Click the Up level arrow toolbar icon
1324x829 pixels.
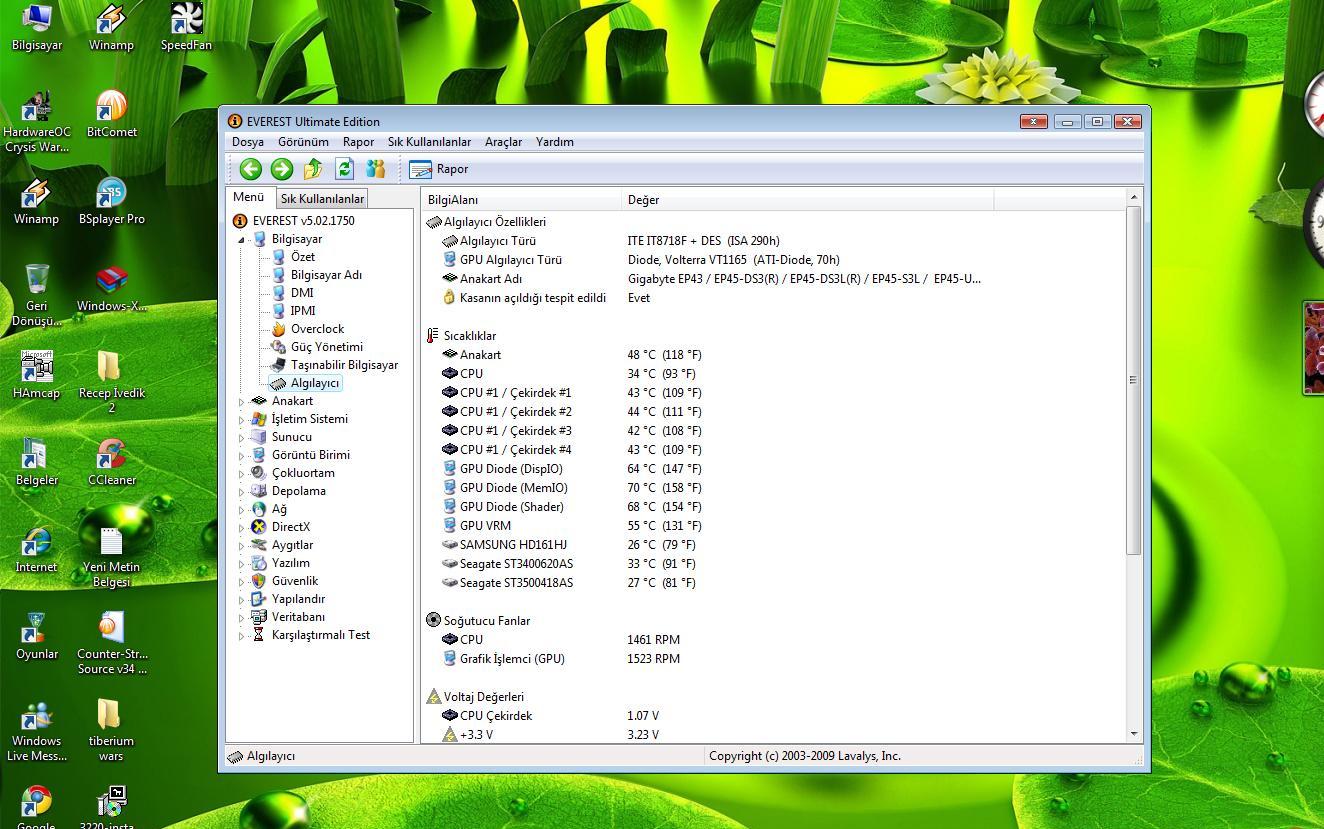[x=313, y=169]
